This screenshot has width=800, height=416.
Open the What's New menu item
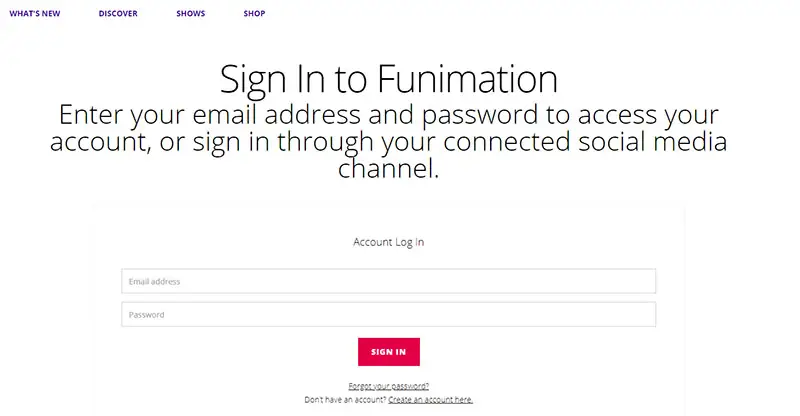(x=35, y=13)
